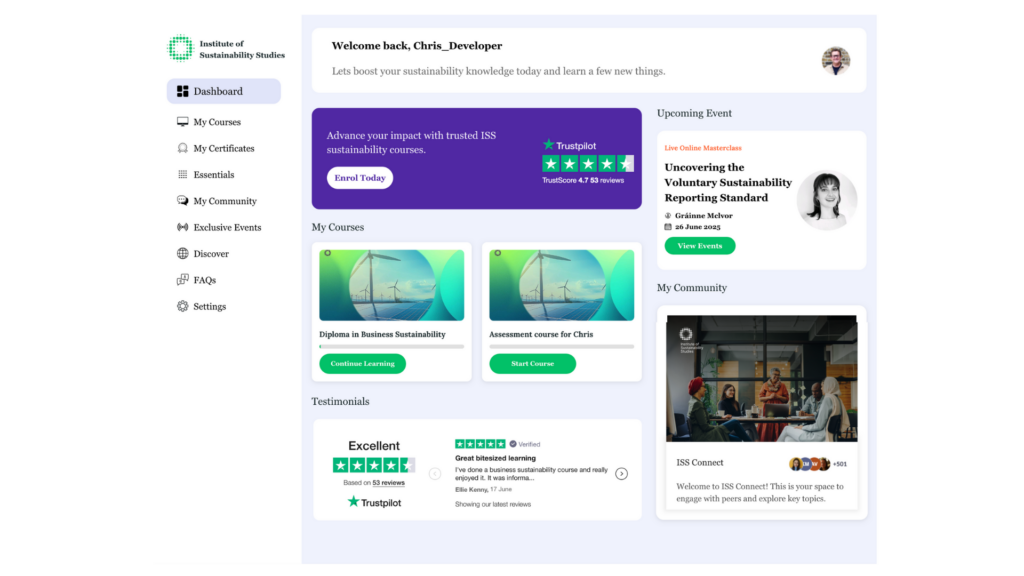Click the FAQs icon in sidebar
The image size is (1024, 576).
(x=182, y=280)
